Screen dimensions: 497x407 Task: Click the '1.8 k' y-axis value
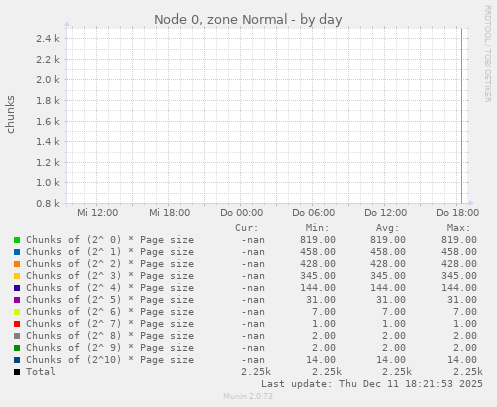(48, 100)
